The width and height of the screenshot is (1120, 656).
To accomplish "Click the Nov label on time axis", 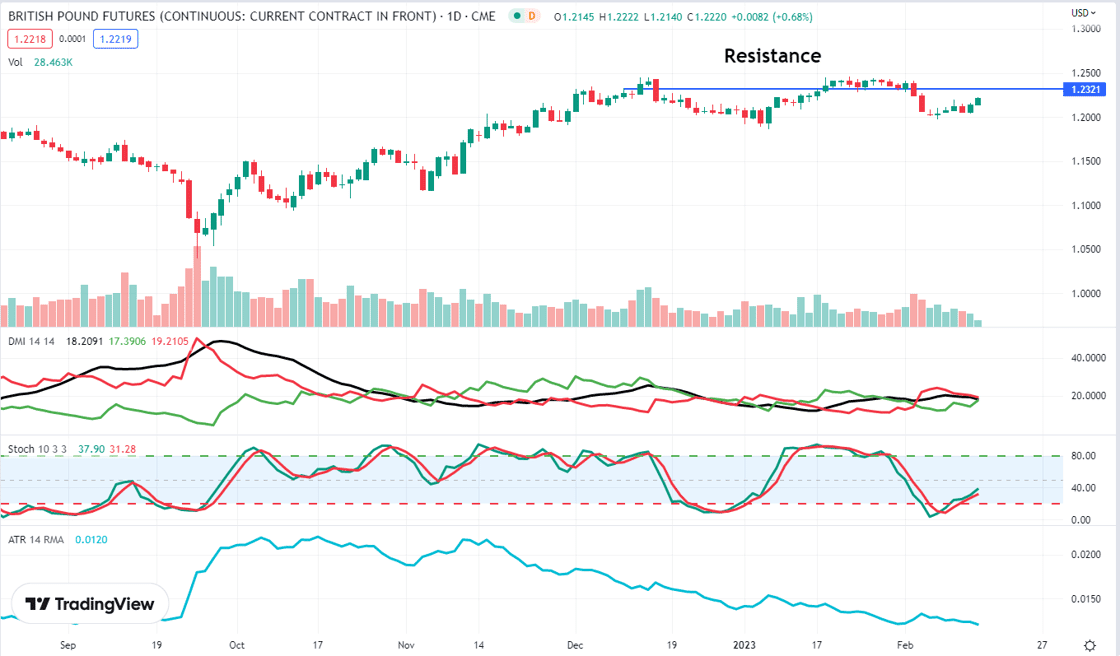I will [406, 645].
